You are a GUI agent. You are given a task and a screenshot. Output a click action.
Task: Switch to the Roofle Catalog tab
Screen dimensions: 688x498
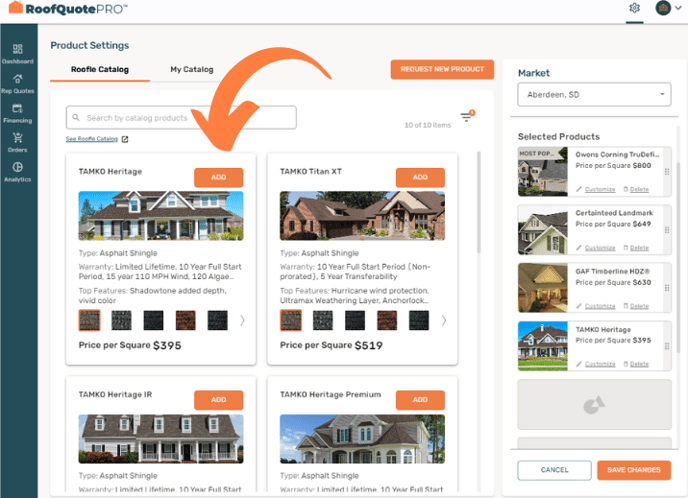(100, 69)
